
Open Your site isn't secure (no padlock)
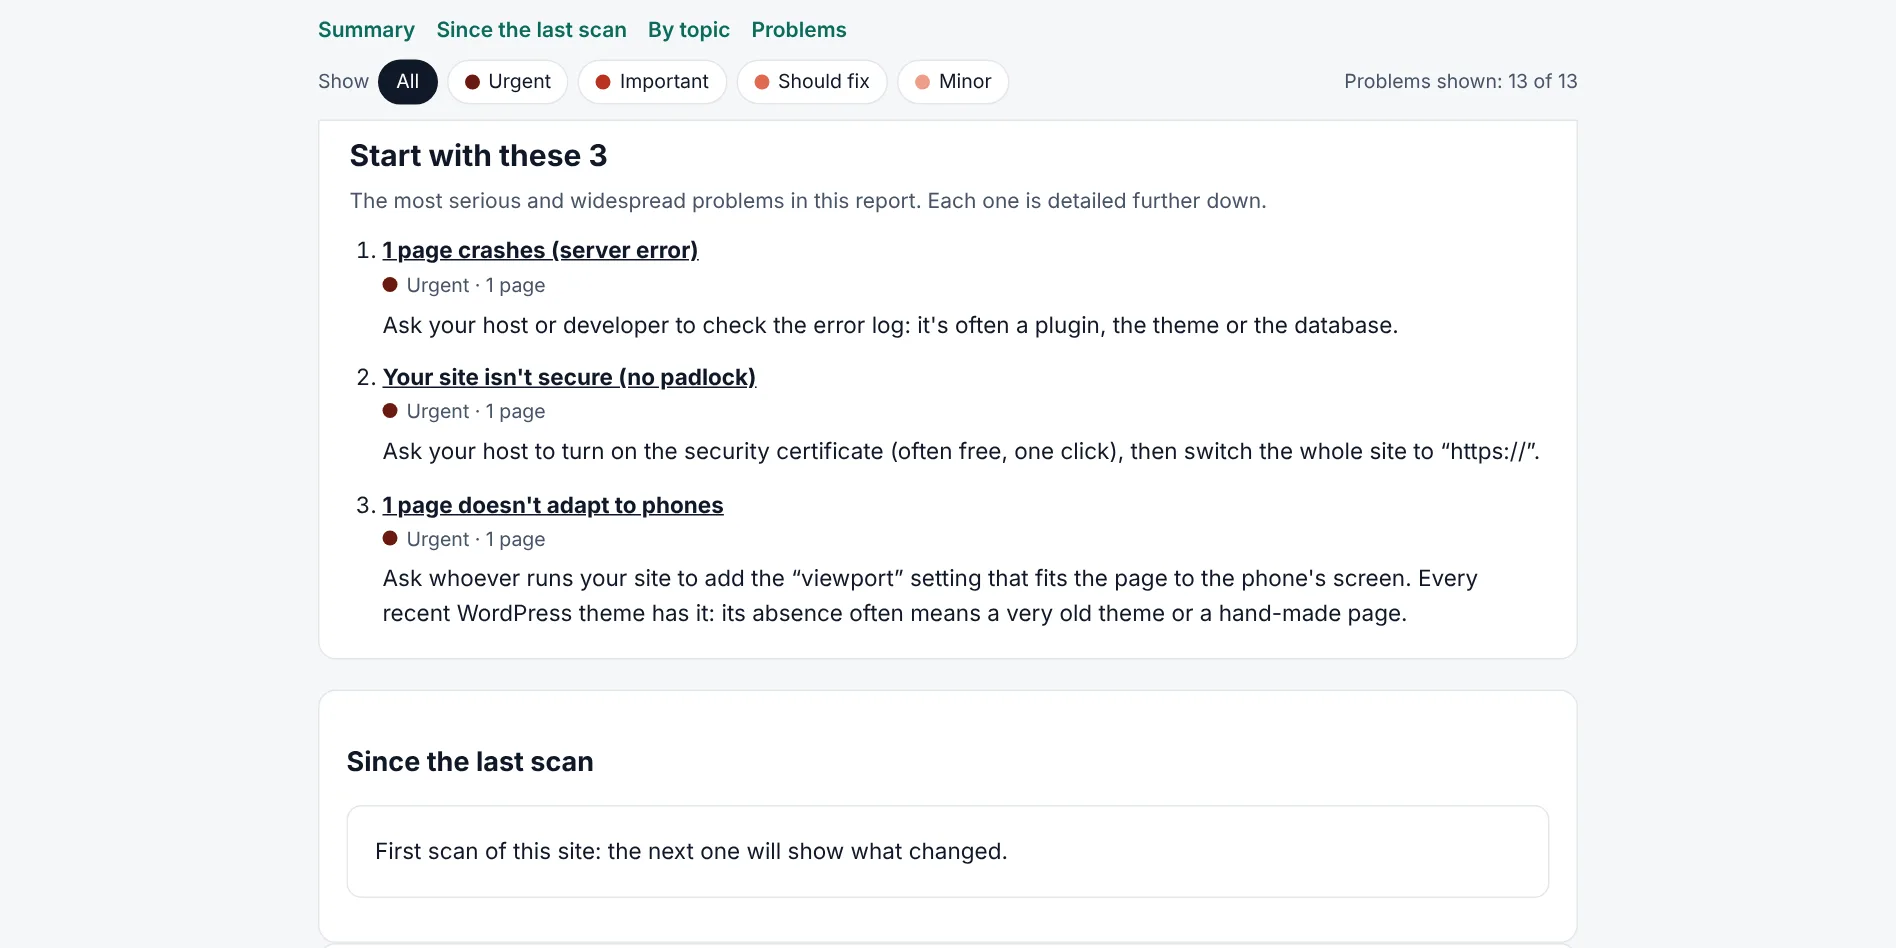[x=569, y=377]
